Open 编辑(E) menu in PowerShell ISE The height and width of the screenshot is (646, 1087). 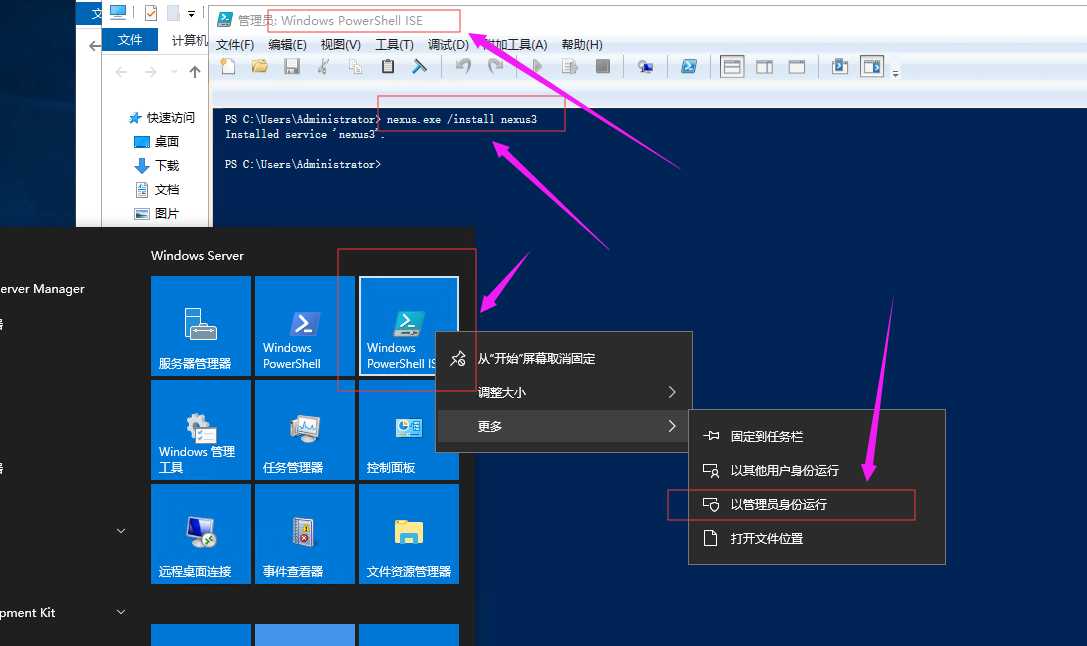pos(287,45)
